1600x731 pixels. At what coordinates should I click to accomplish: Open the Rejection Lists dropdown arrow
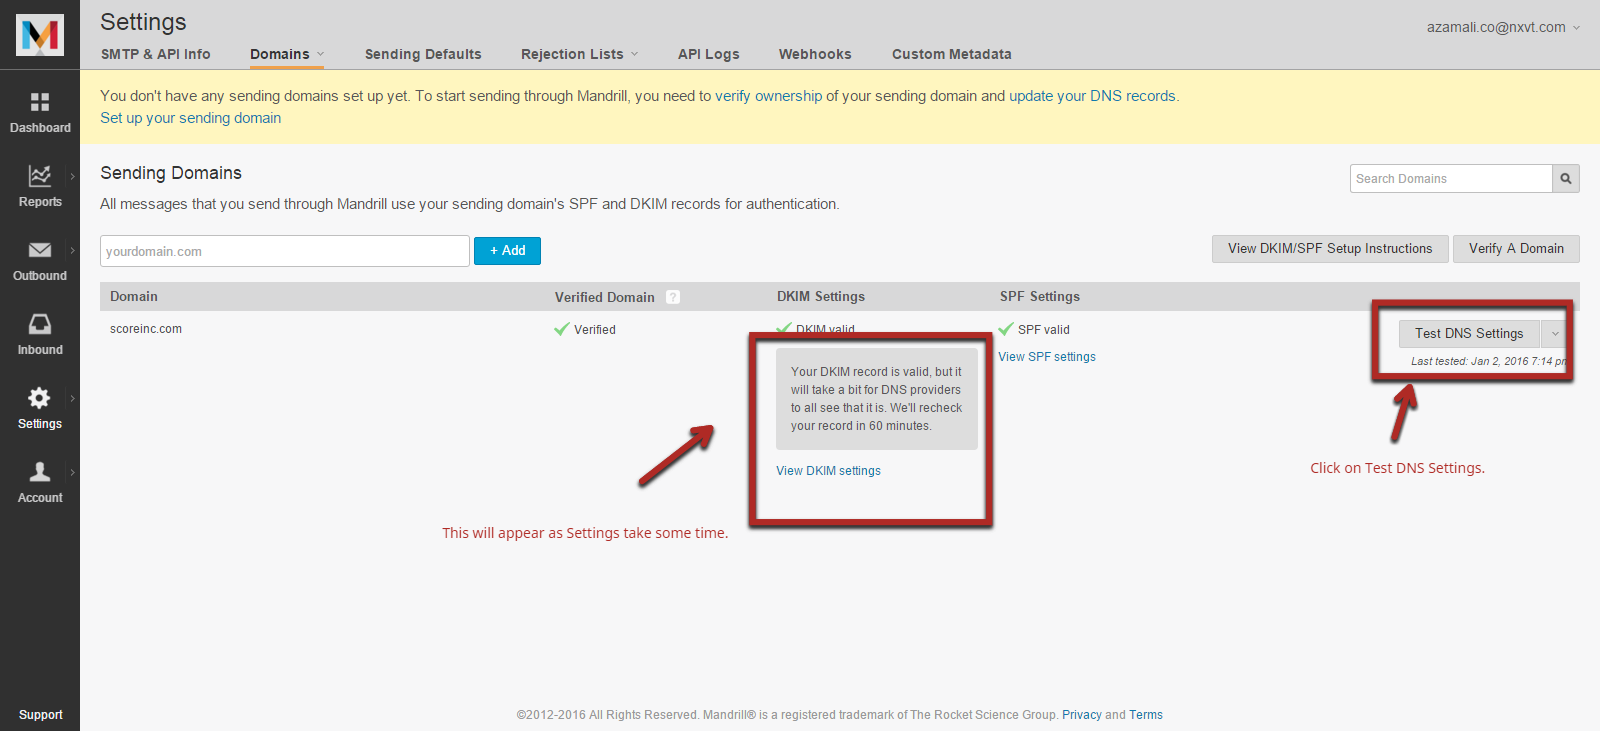click(x=634, y=54)
